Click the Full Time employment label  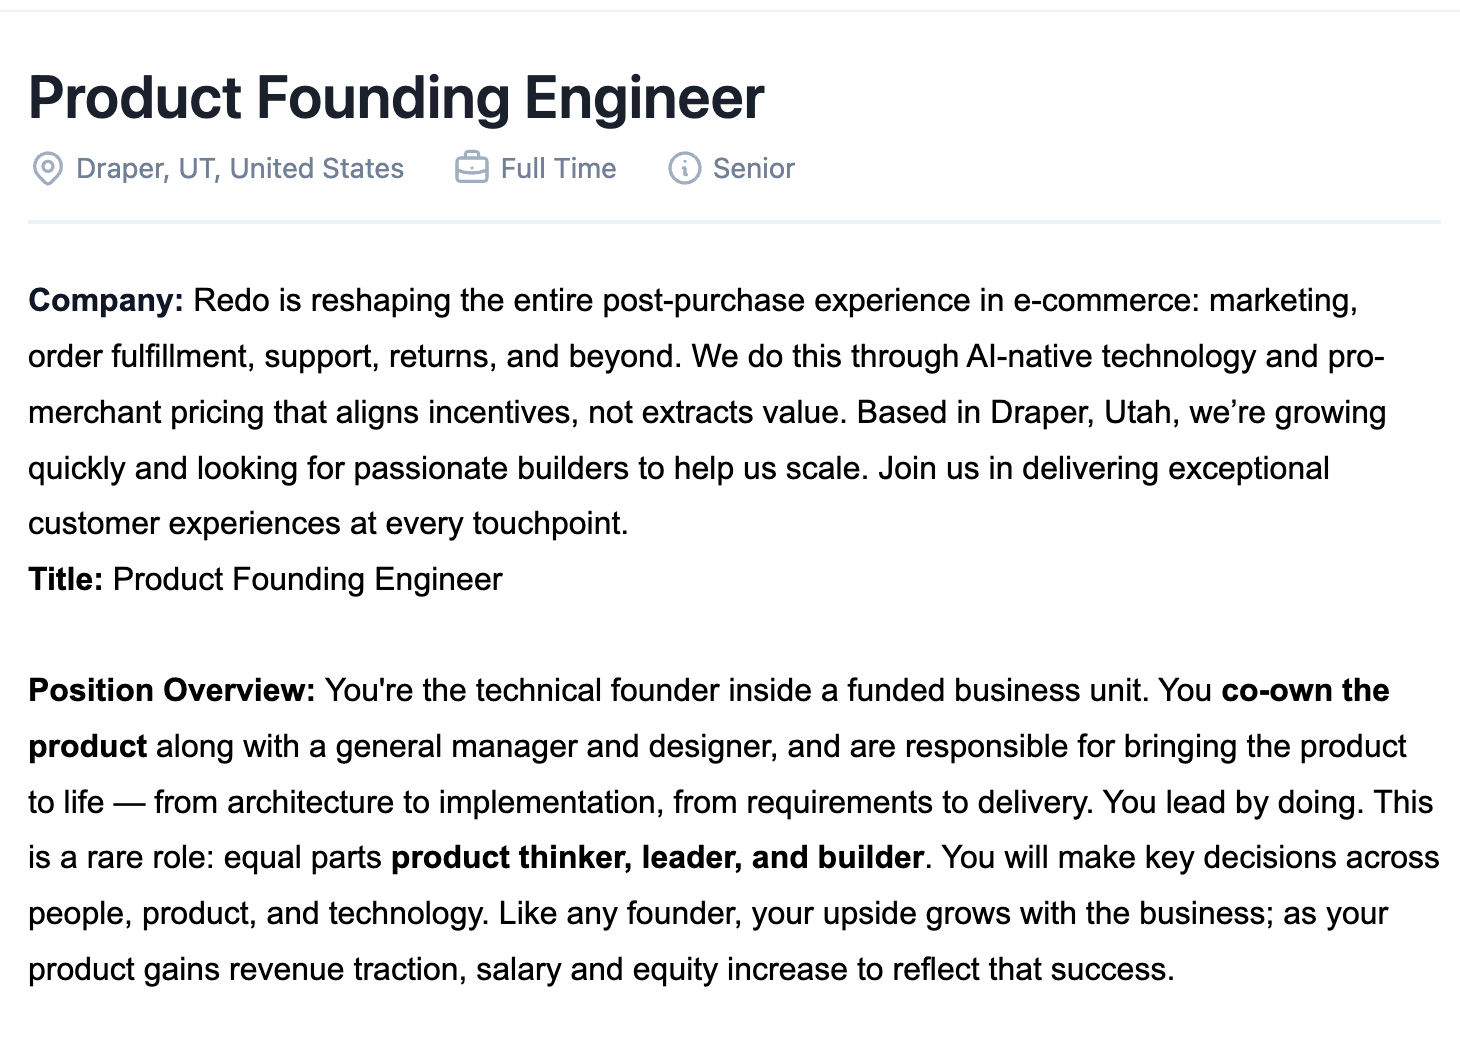(558, 168)
